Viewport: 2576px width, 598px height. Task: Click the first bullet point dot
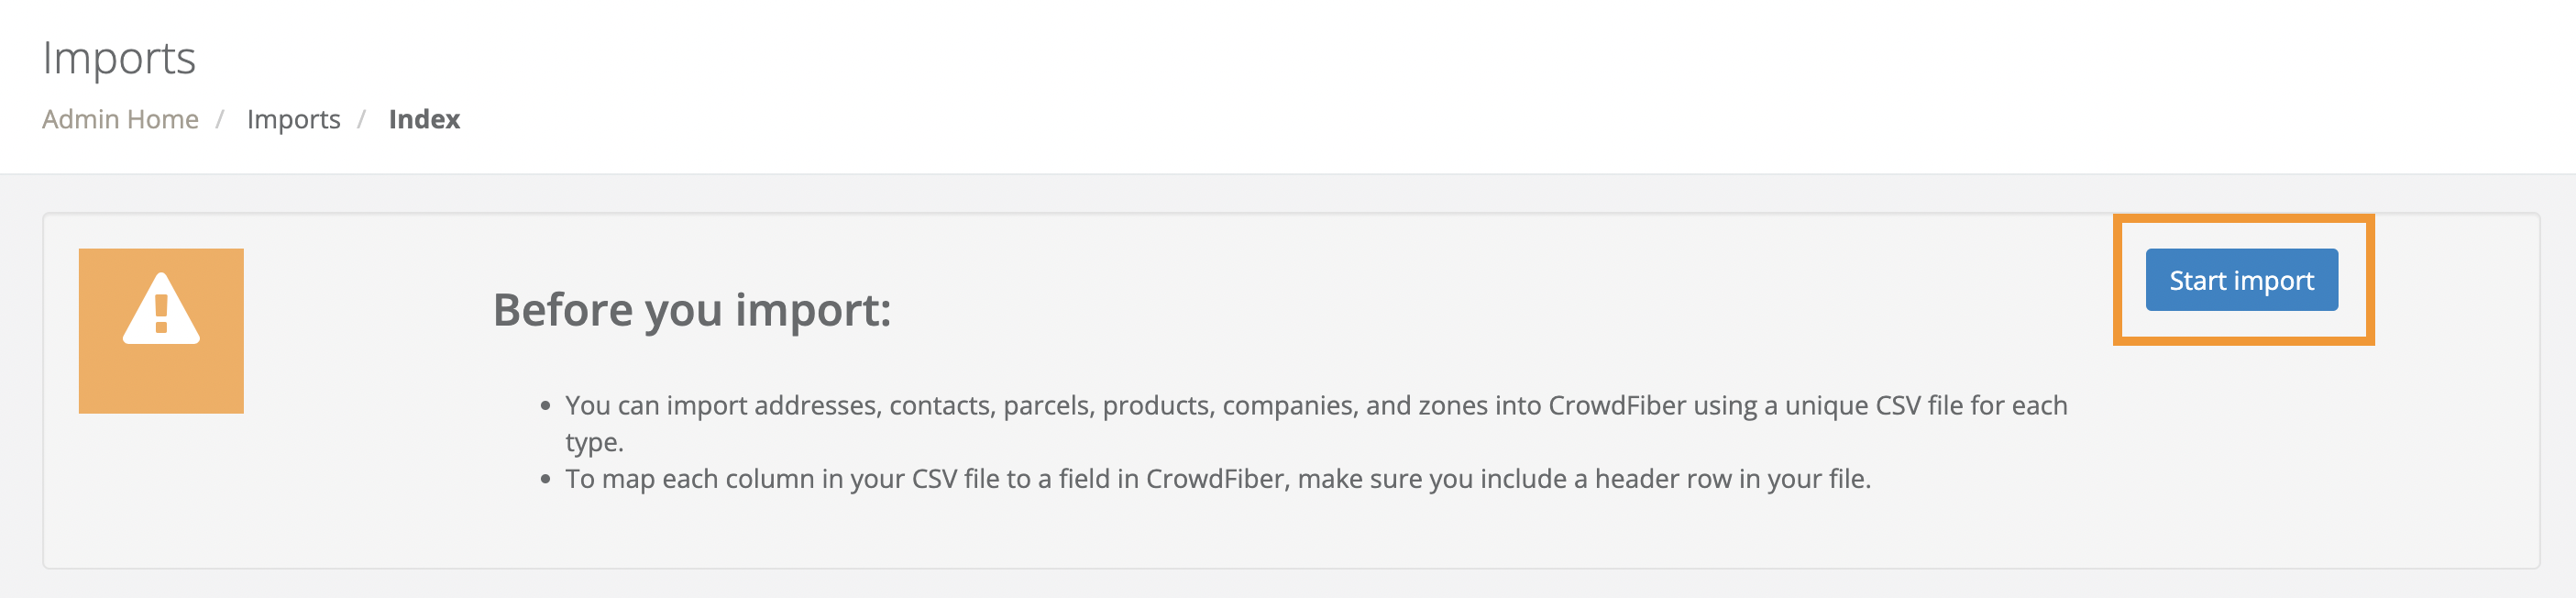tap(545, 406)
